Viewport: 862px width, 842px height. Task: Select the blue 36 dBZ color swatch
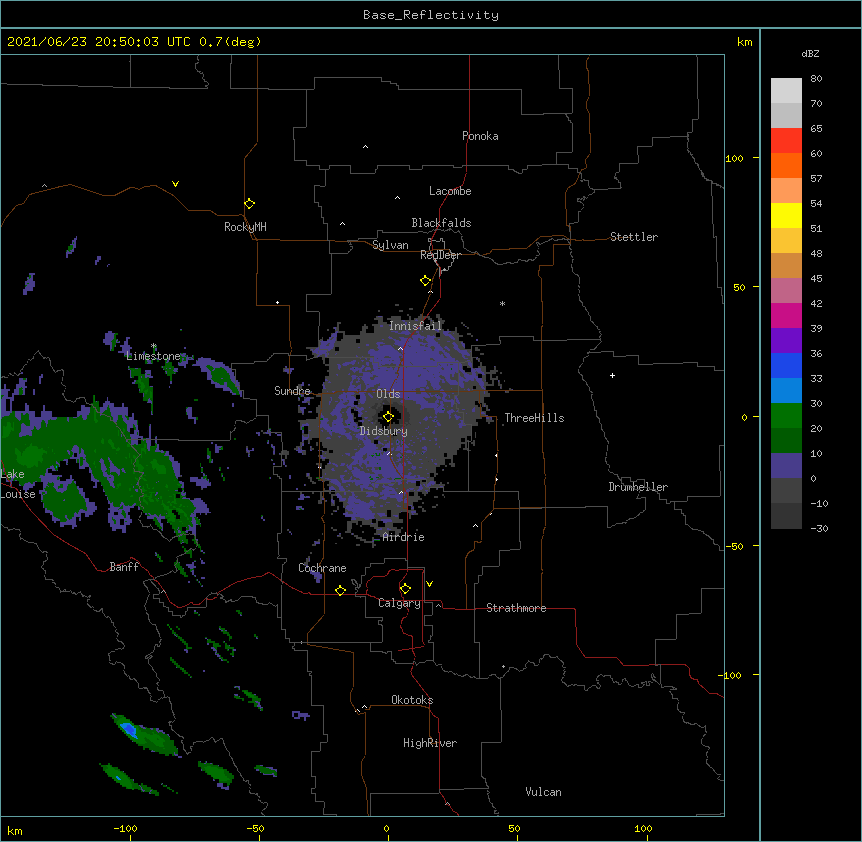pyautogui.click(x=786, y=365)
